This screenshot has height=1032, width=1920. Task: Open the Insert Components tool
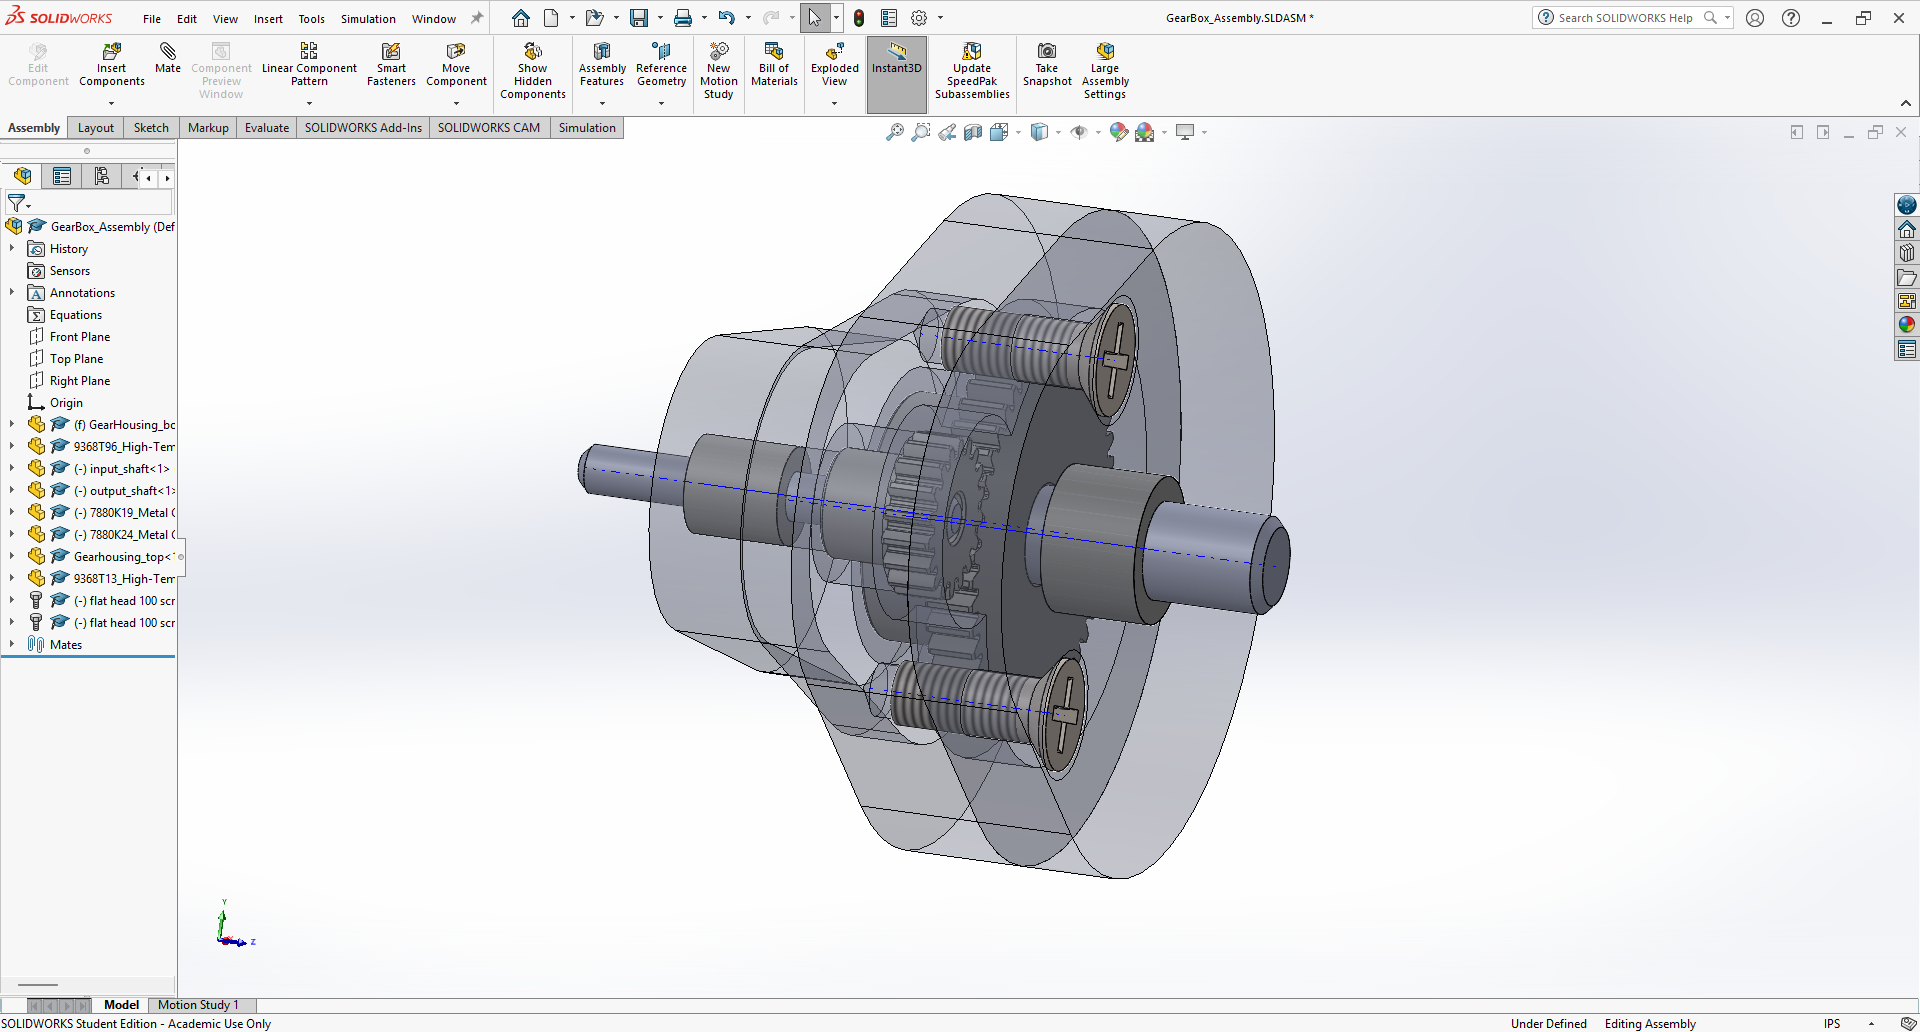click(x=112, y=65)
